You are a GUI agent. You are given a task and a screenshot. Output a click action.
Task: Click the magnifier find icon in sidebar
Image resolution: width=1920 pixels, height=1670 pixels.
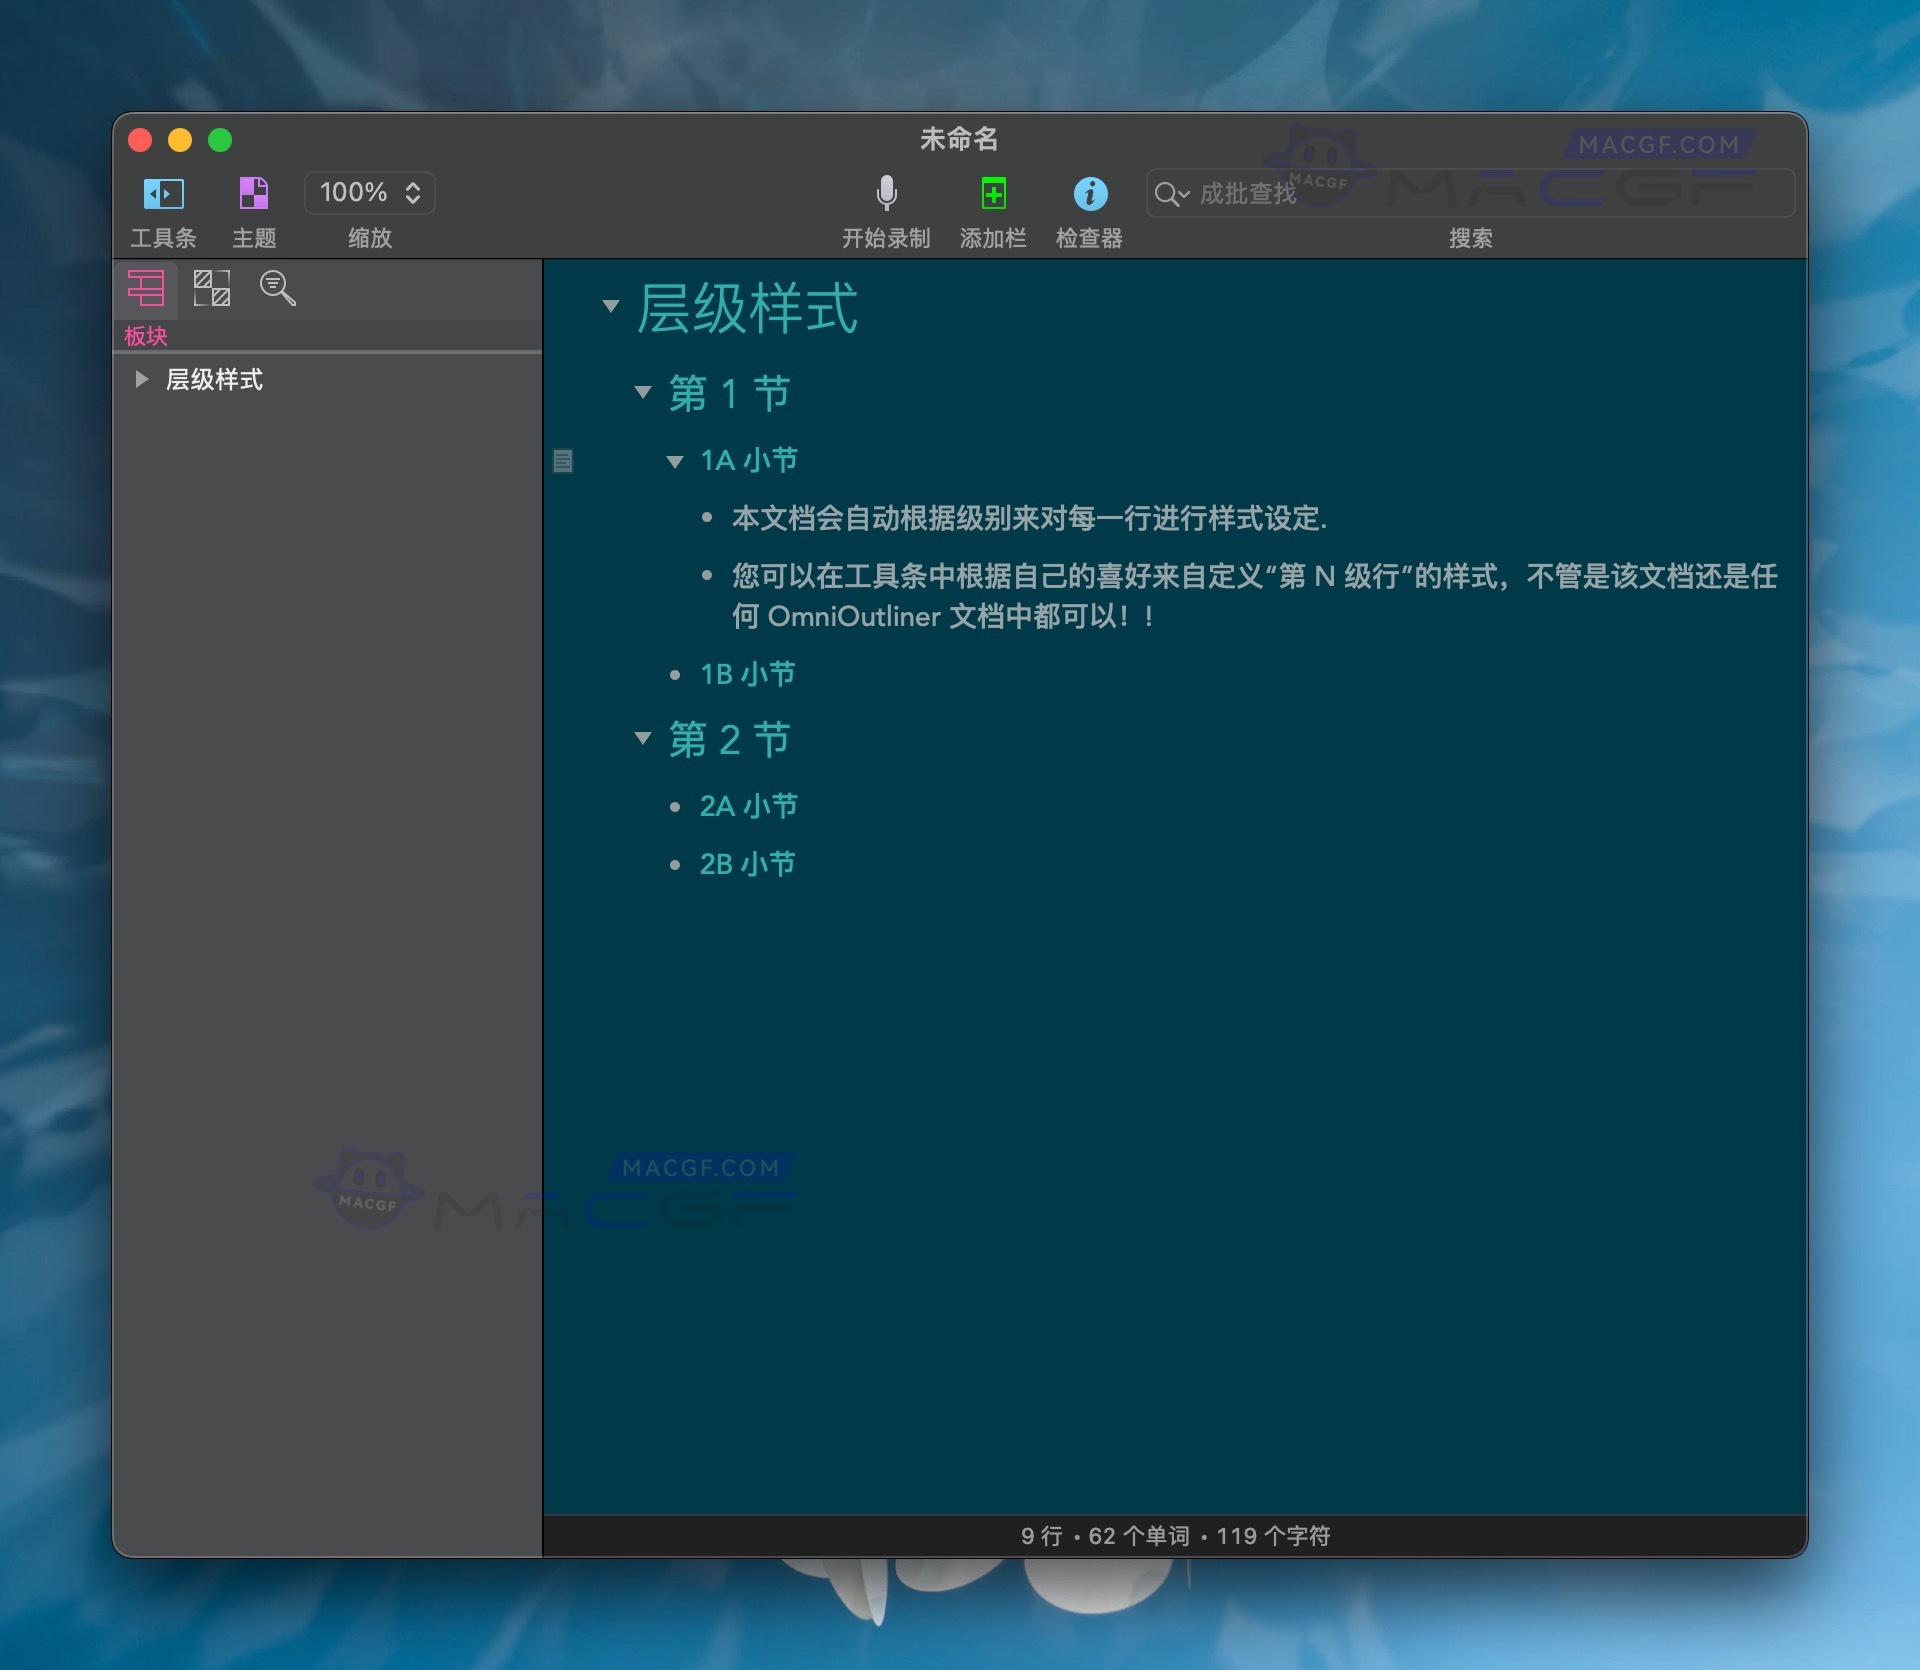(276, 288)
